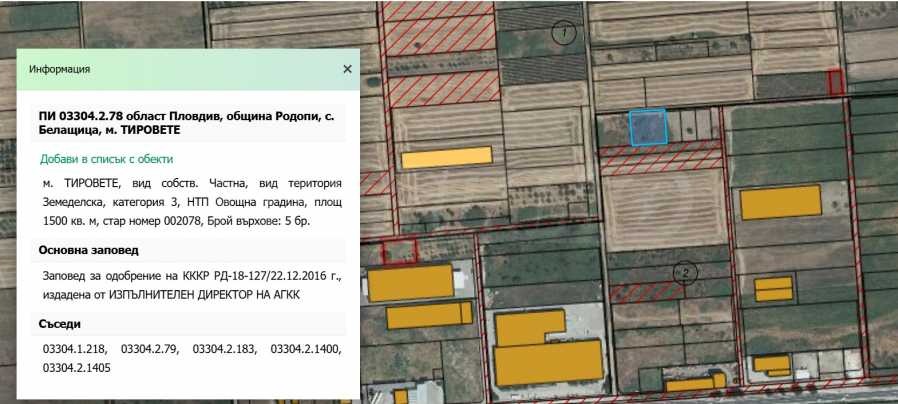Click the circled number 2 map label
This screenshot has height=404, width=898.
point(684,273)
